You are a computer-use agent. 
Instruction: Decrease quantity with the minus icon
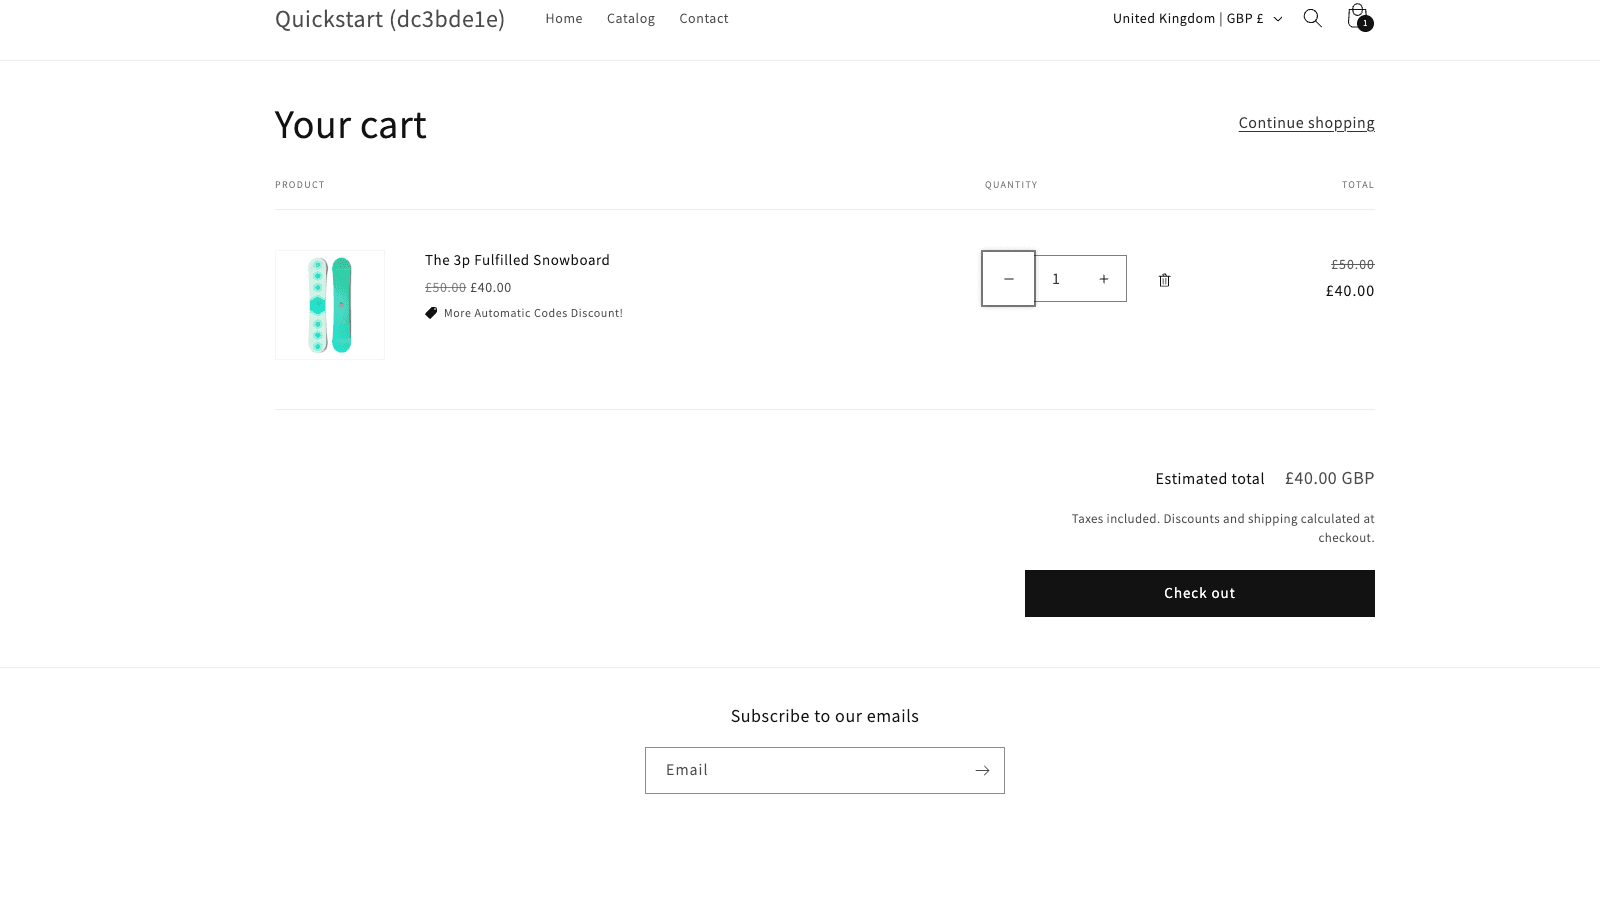1008,279
